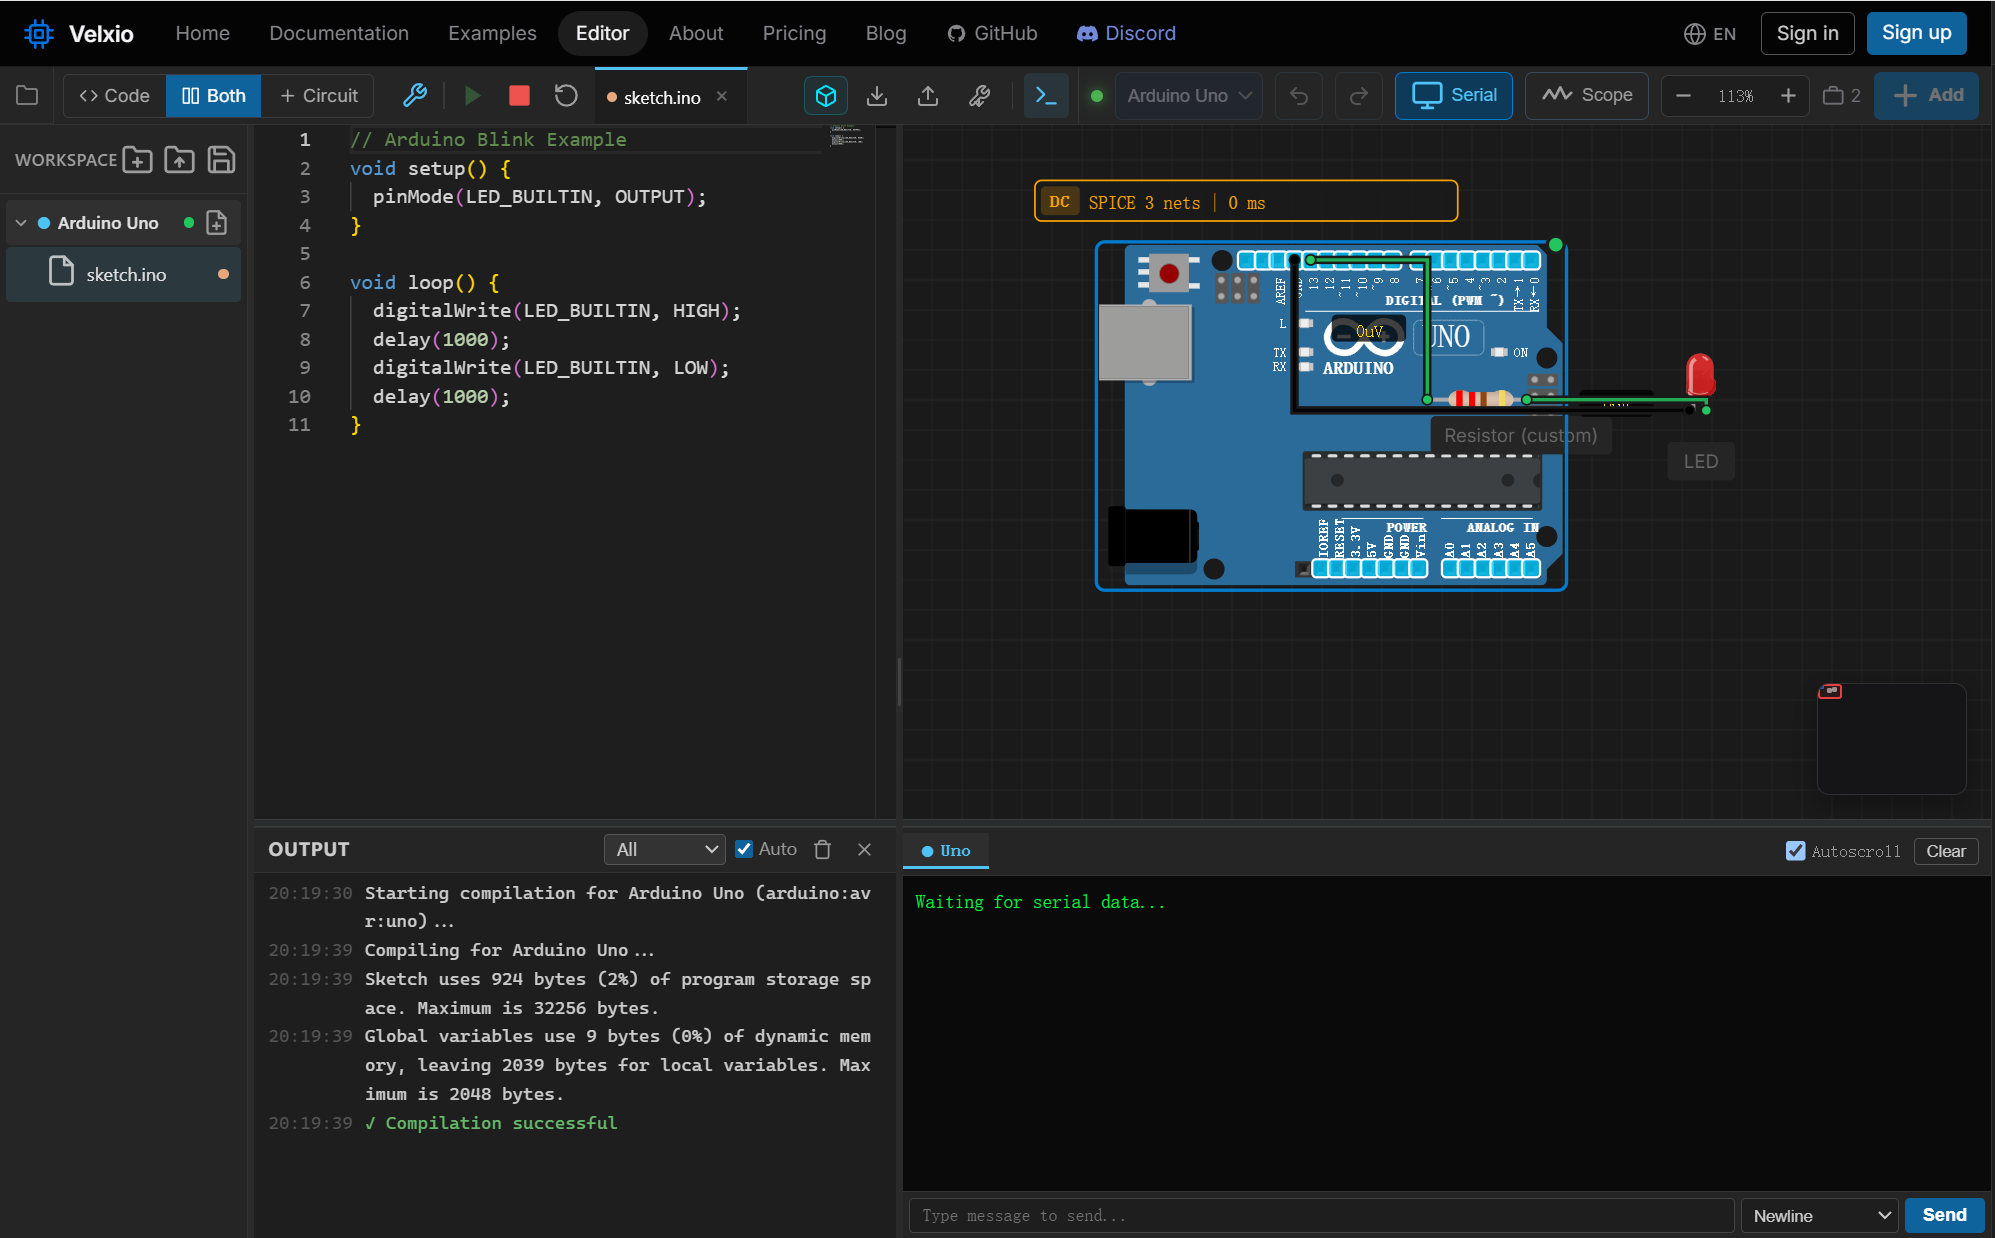Toggle the Auto checkbox in the output panel
1995x1238 pixels.
[x=744, y=849]
